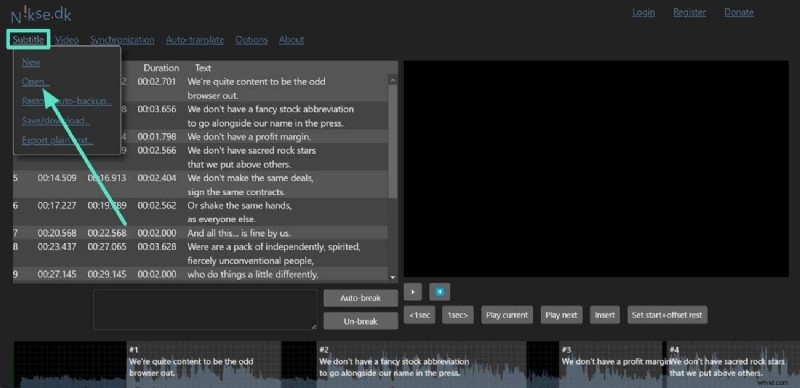Click start time 00:20.568 in row 7
The height and width of the screenshot is (388, 800).
[x=57, y=233]
